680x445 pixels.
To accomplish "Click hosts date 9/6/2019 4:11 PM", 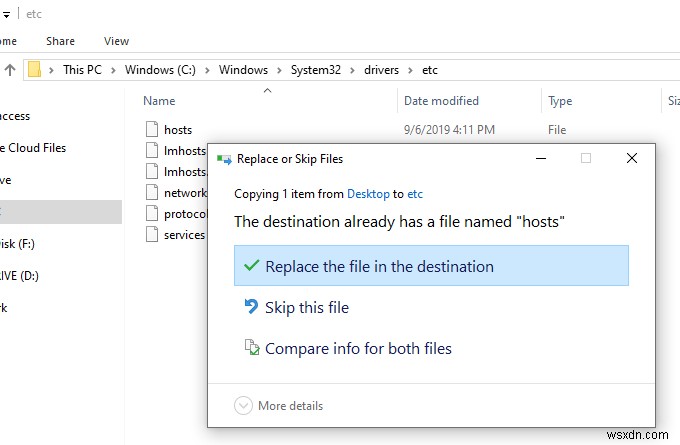I will (449, 130).
